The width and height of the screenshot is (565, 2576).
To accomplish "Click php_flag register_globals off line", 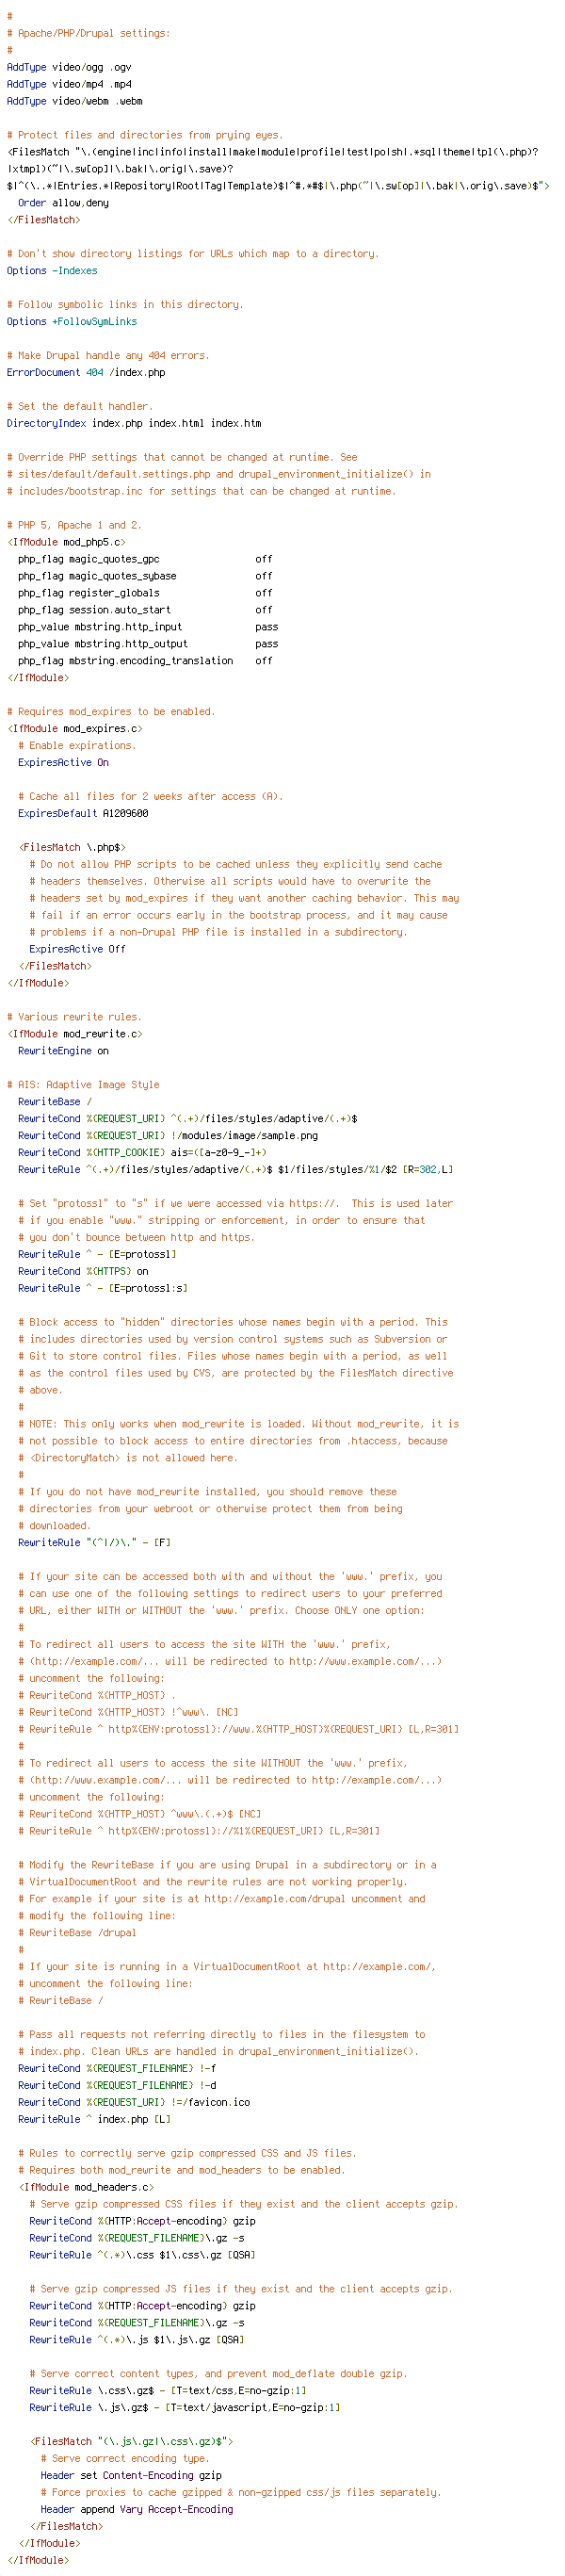I will point(145,593).
